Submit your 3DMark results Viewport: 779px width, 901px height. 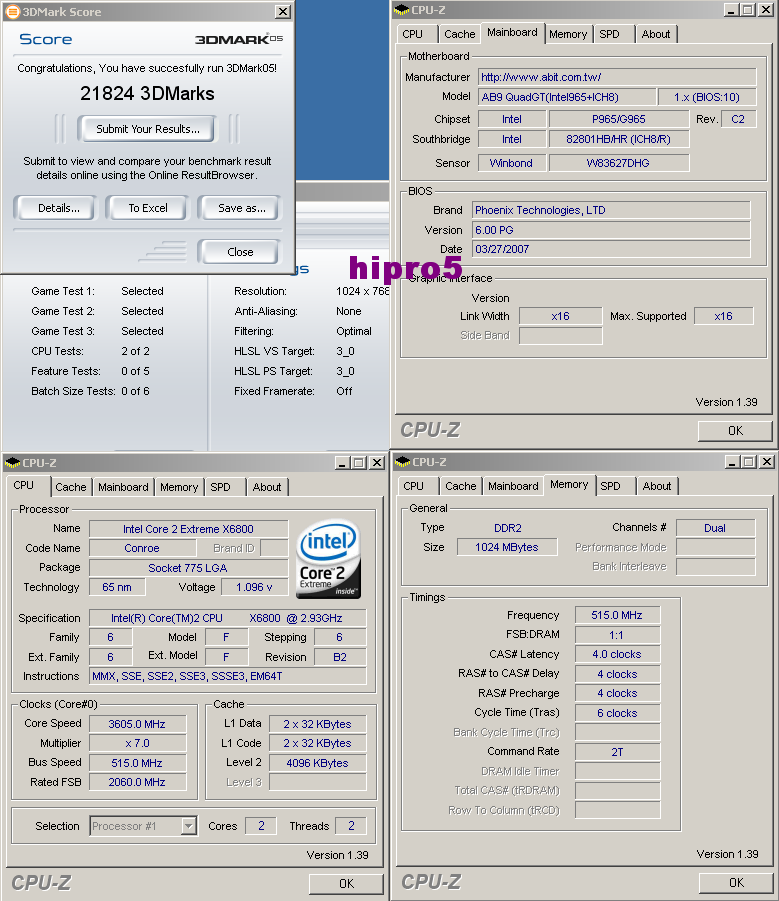pyautogui.click(x=148, y=129)
